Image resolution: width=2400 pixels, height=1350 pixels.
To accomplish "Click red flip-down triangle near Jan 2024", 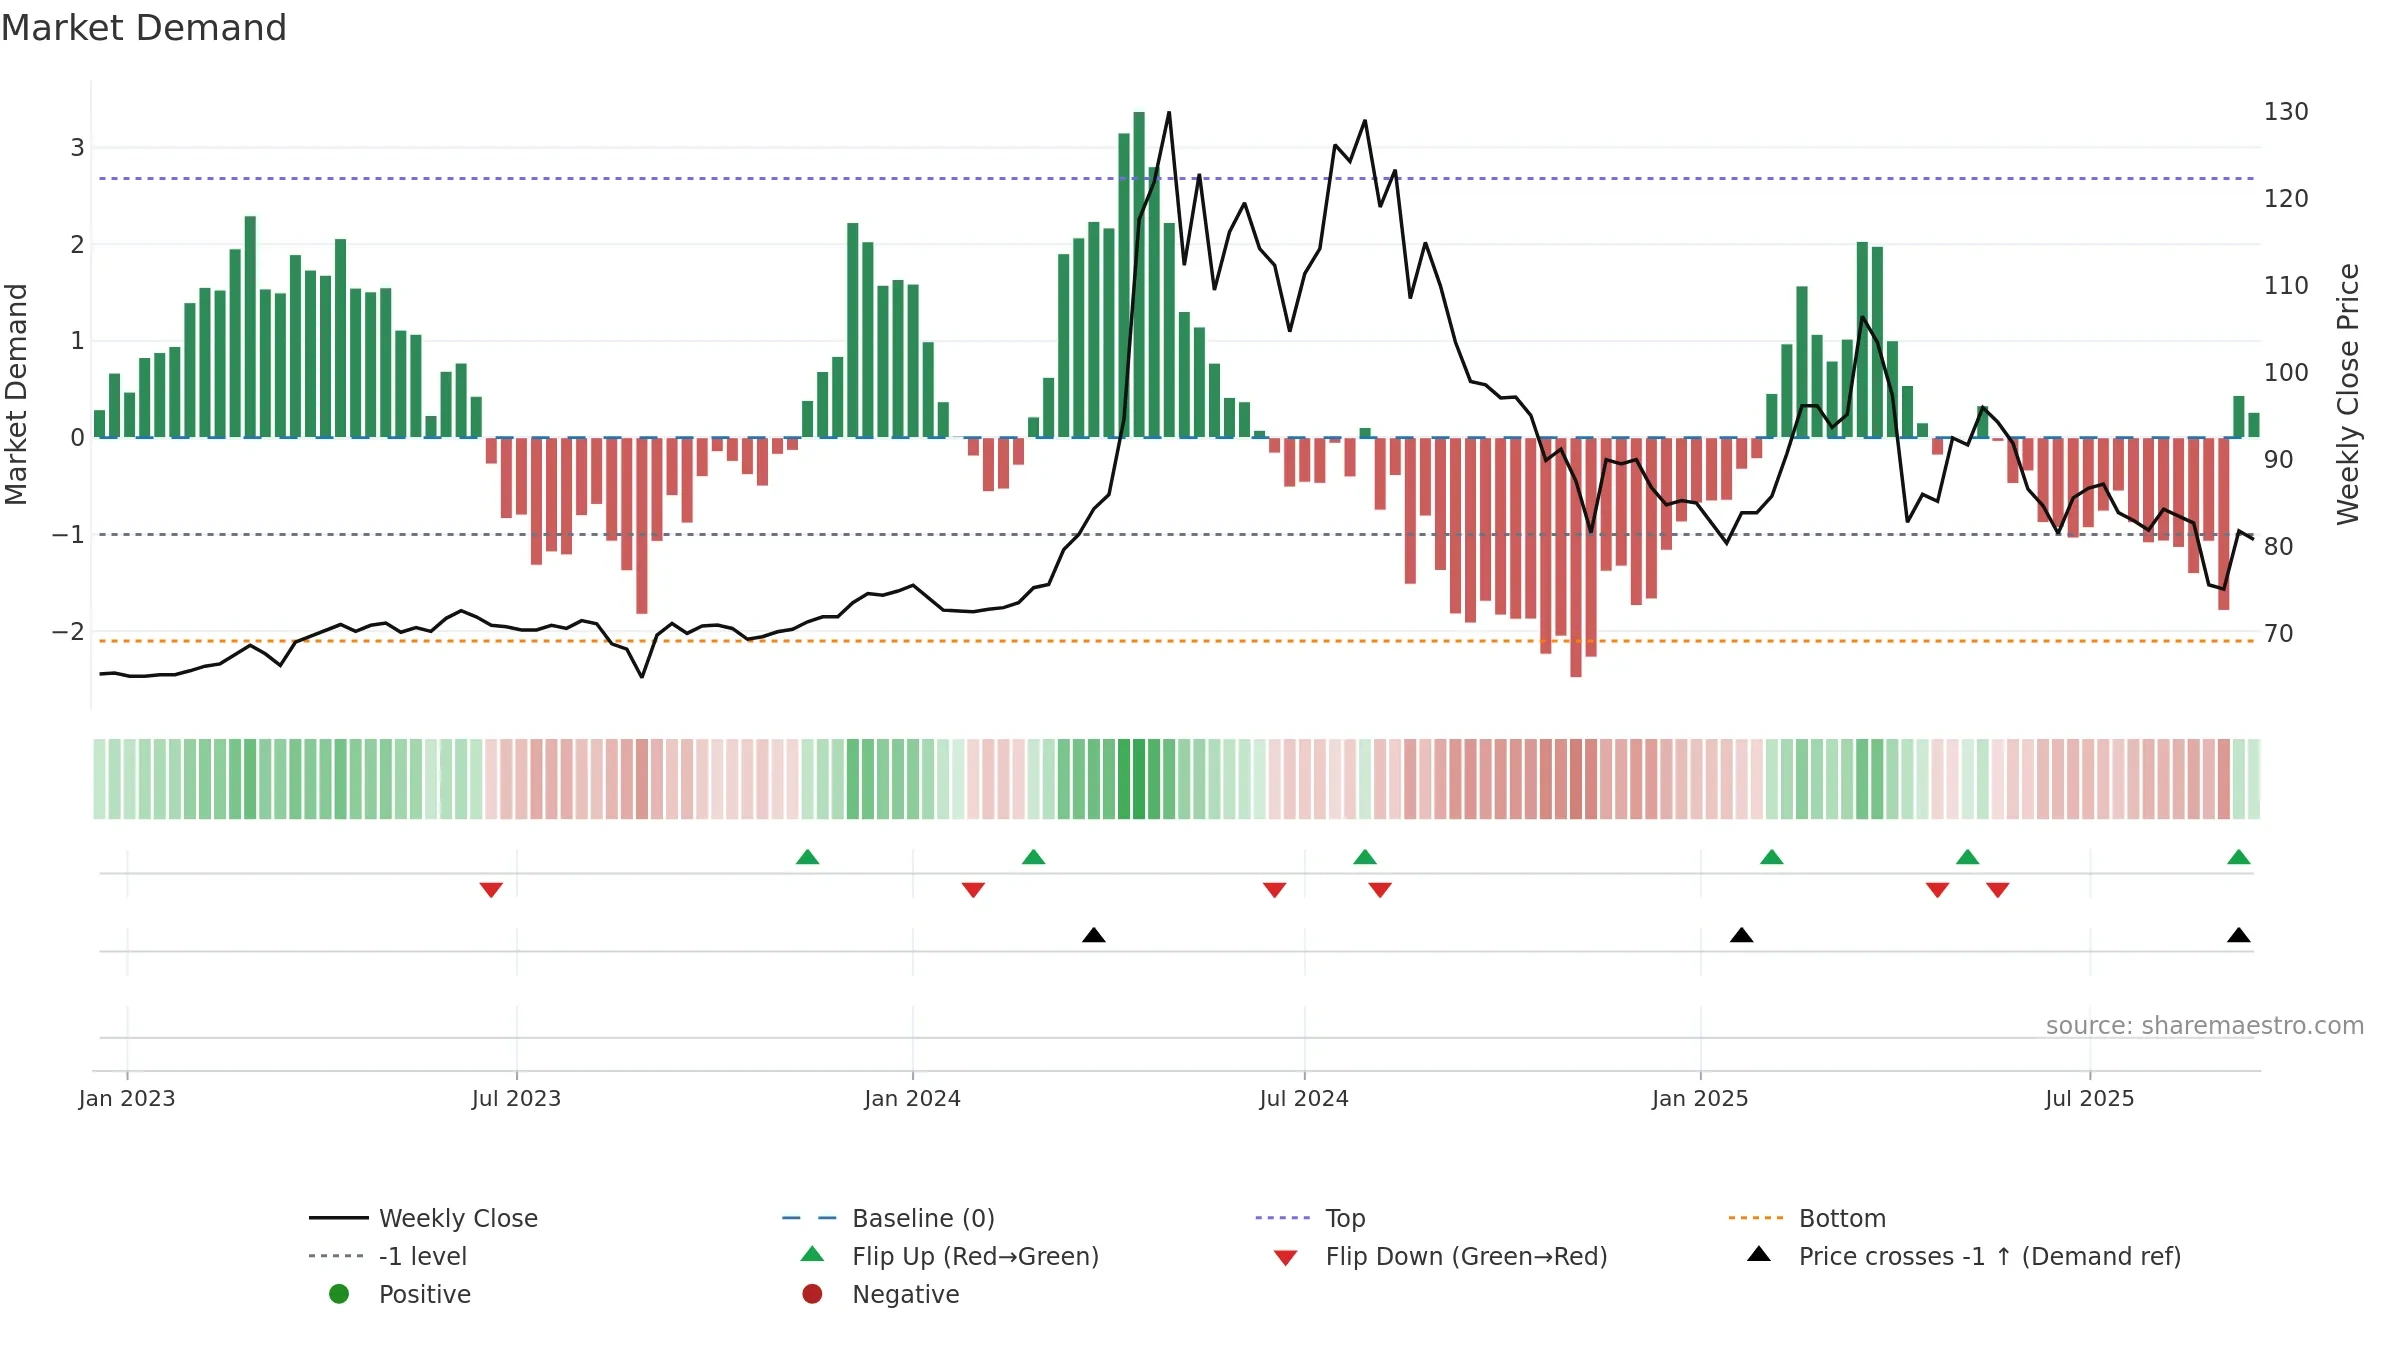I will [973, 890].
